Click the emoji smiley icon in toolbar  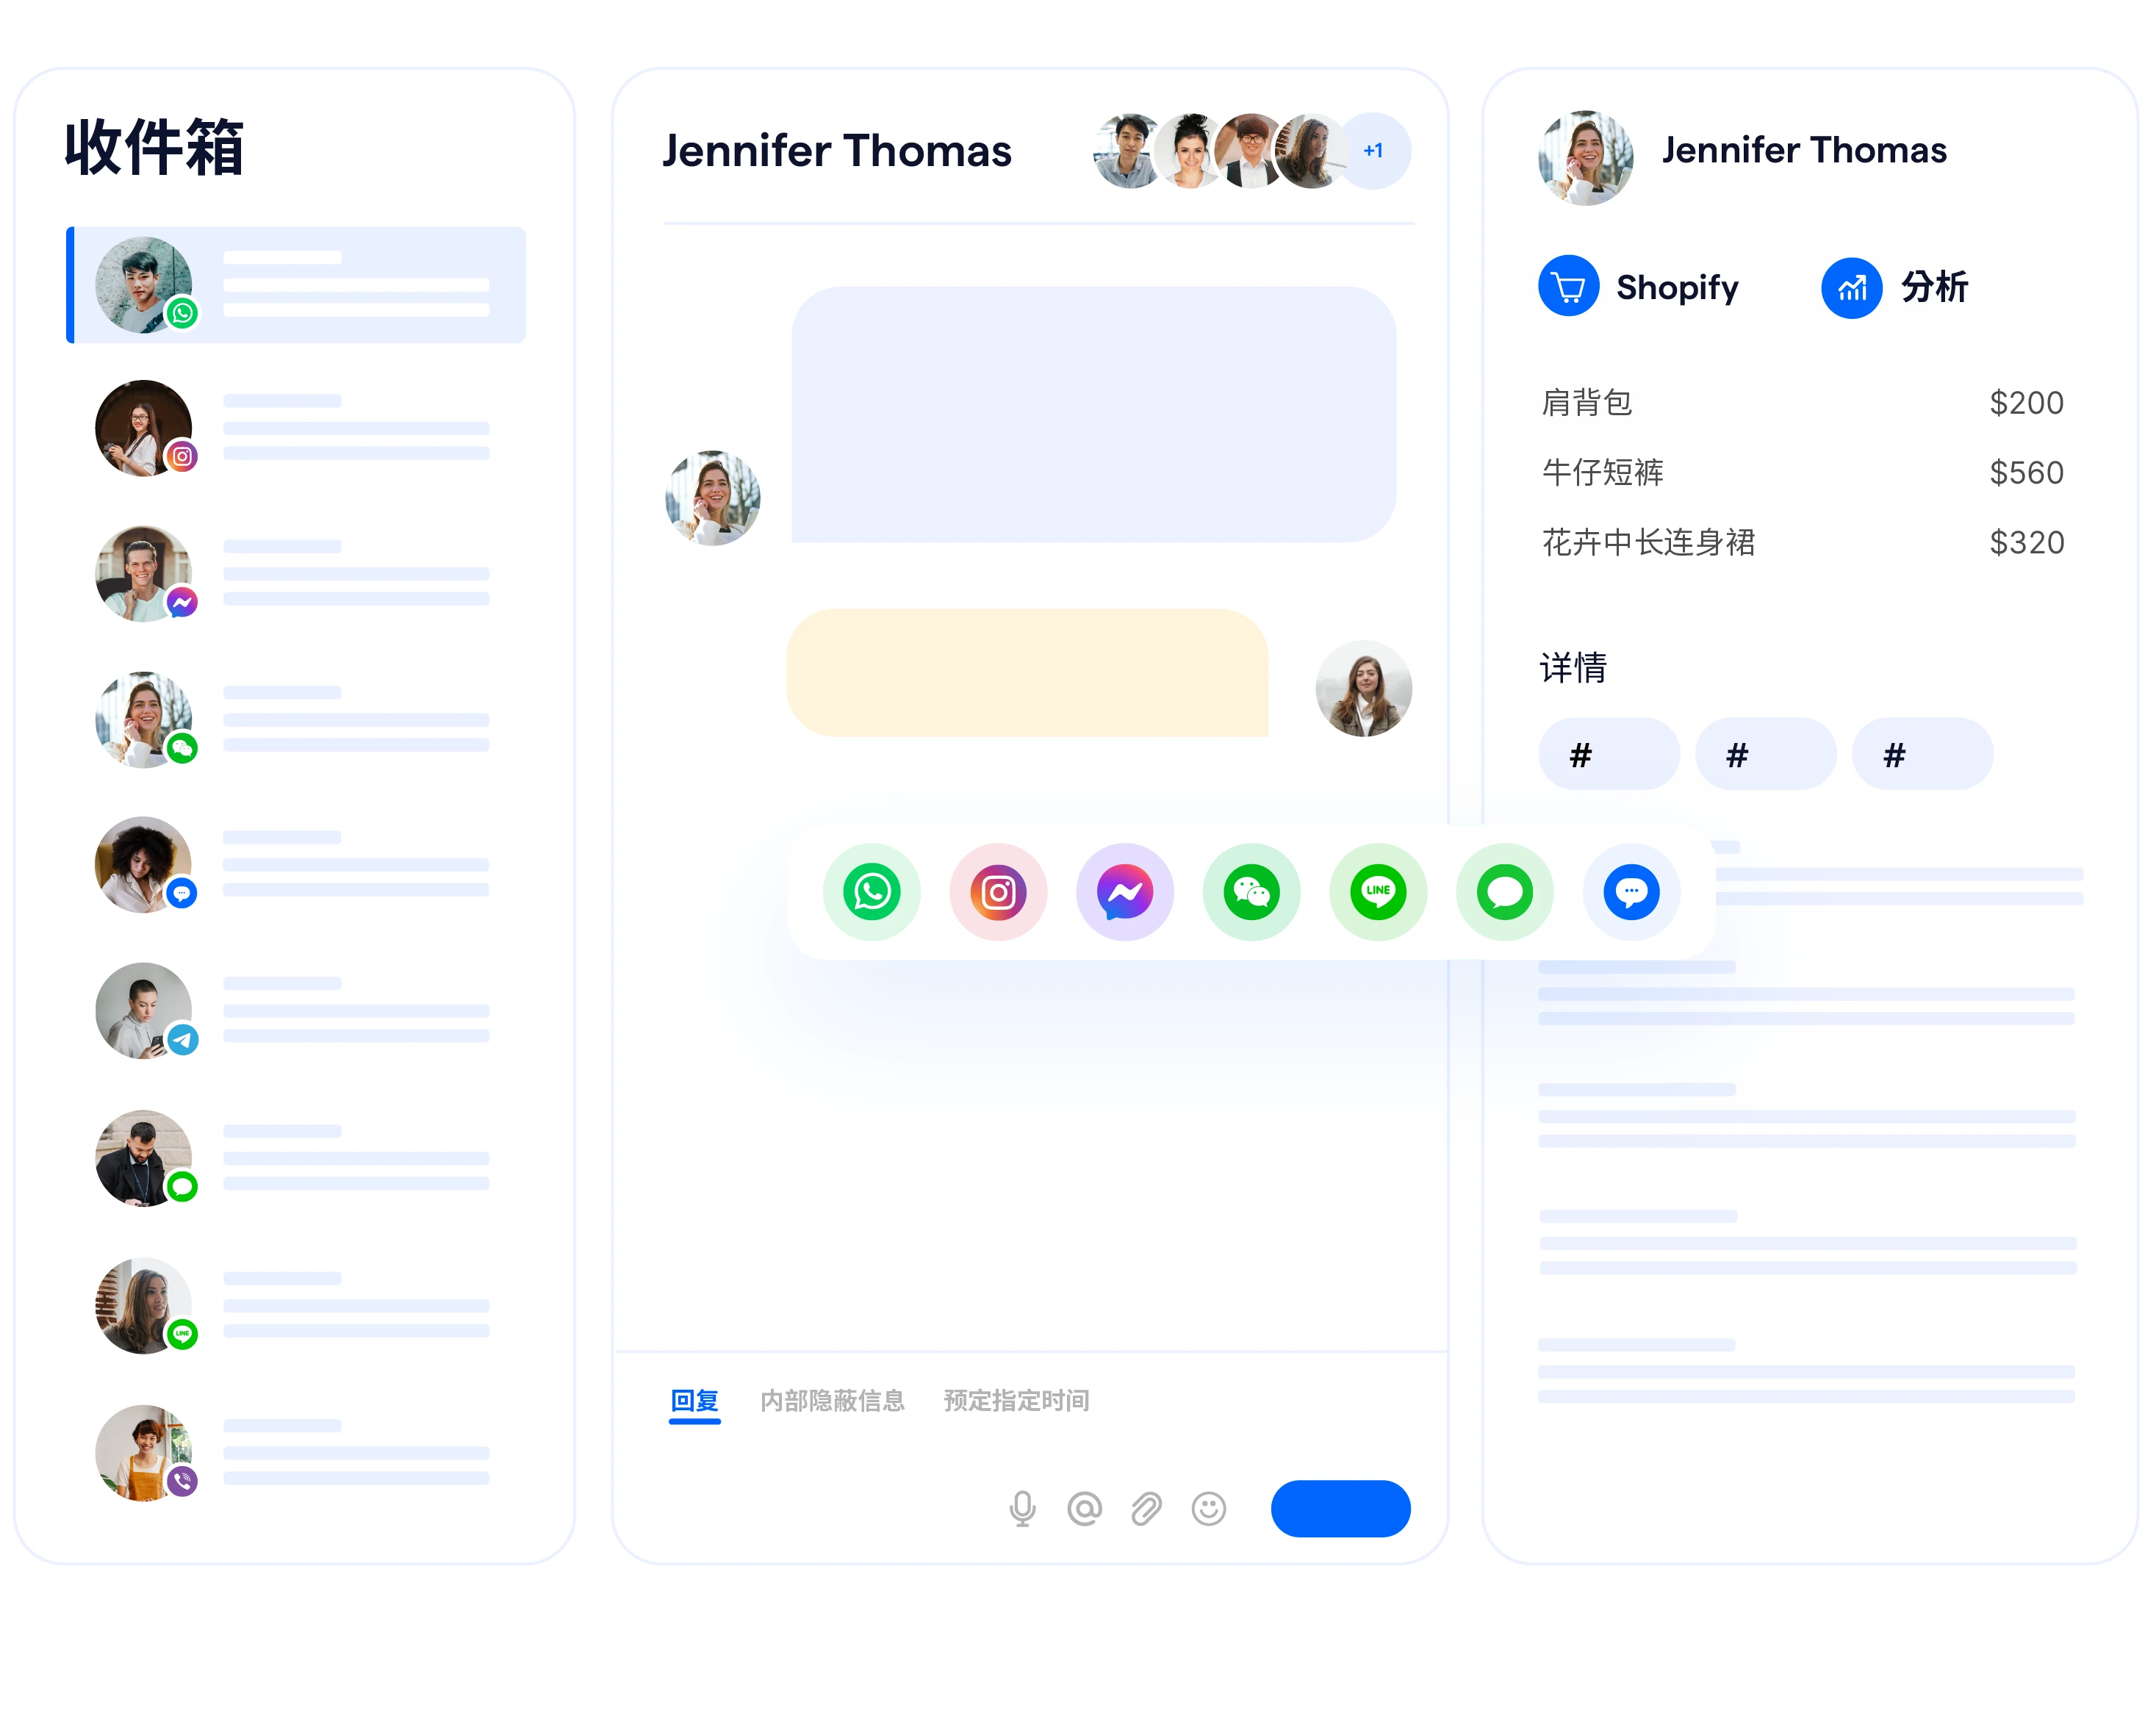tap(1212, 1507)
